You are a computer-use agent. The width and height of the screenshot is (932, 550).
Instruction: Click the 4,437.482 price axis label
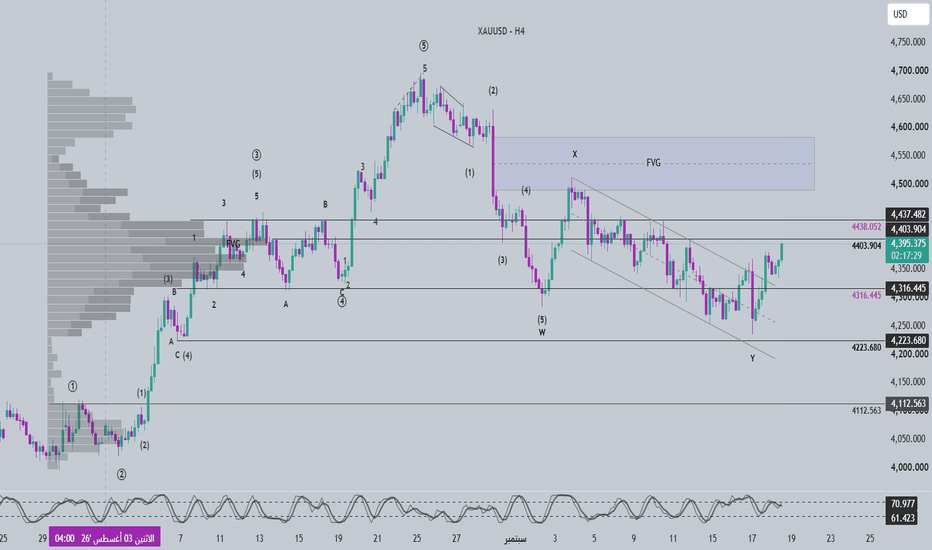coord(908,214)
